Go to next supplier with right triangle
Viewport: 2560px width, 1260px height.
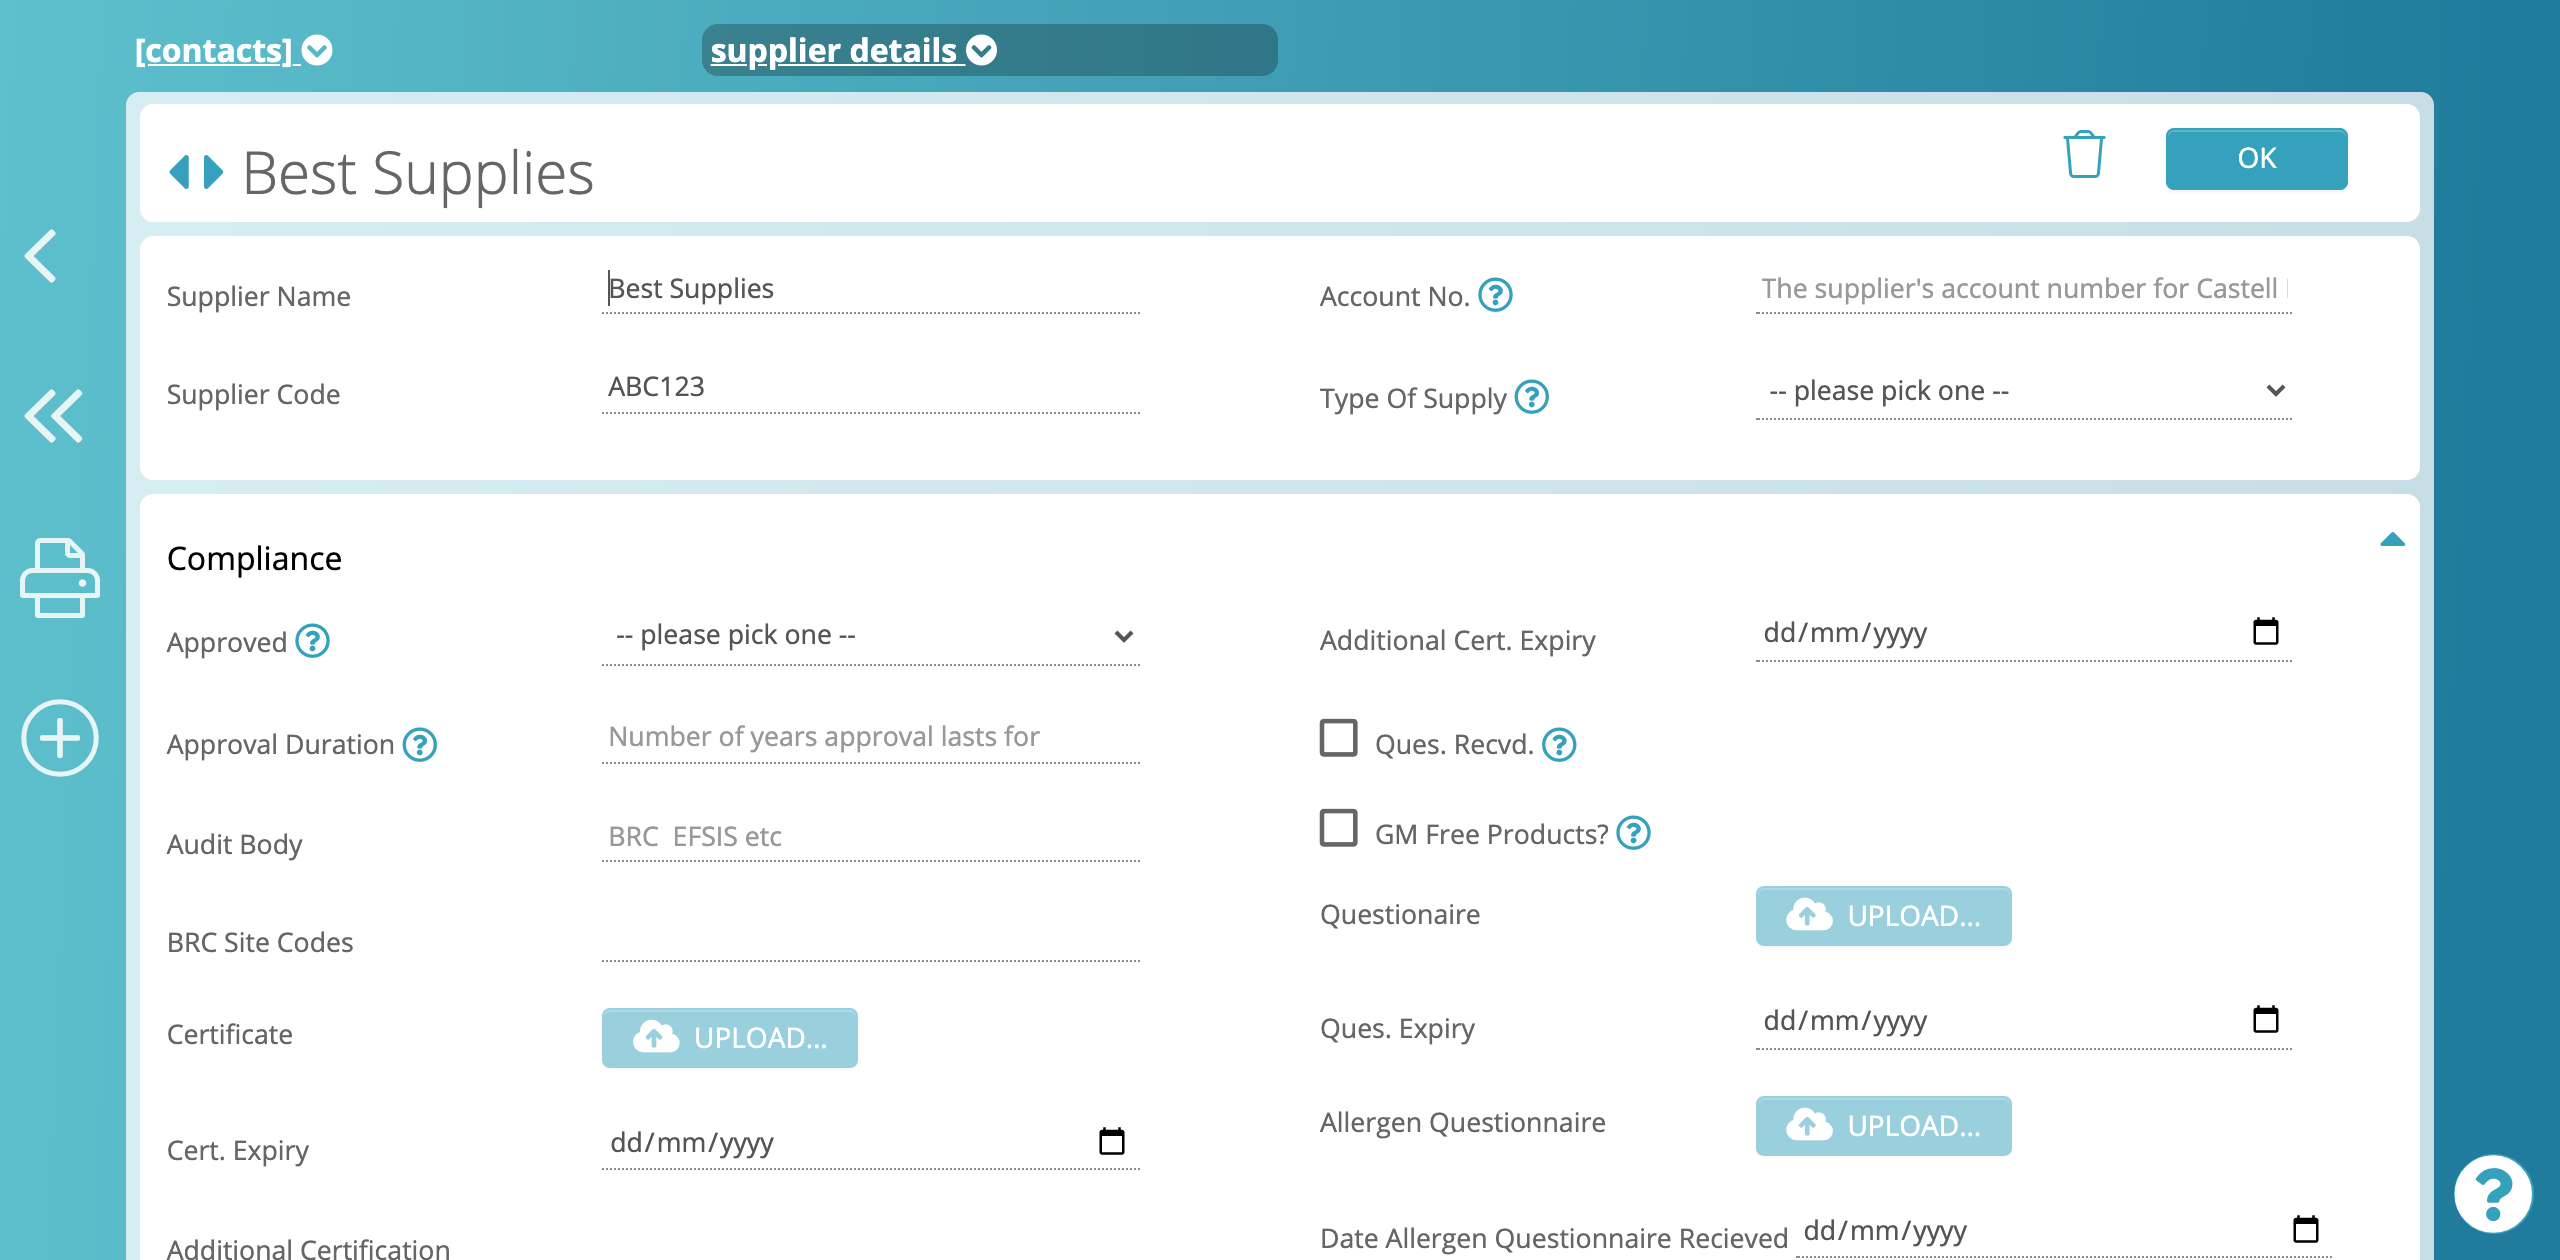click(213, 172)
